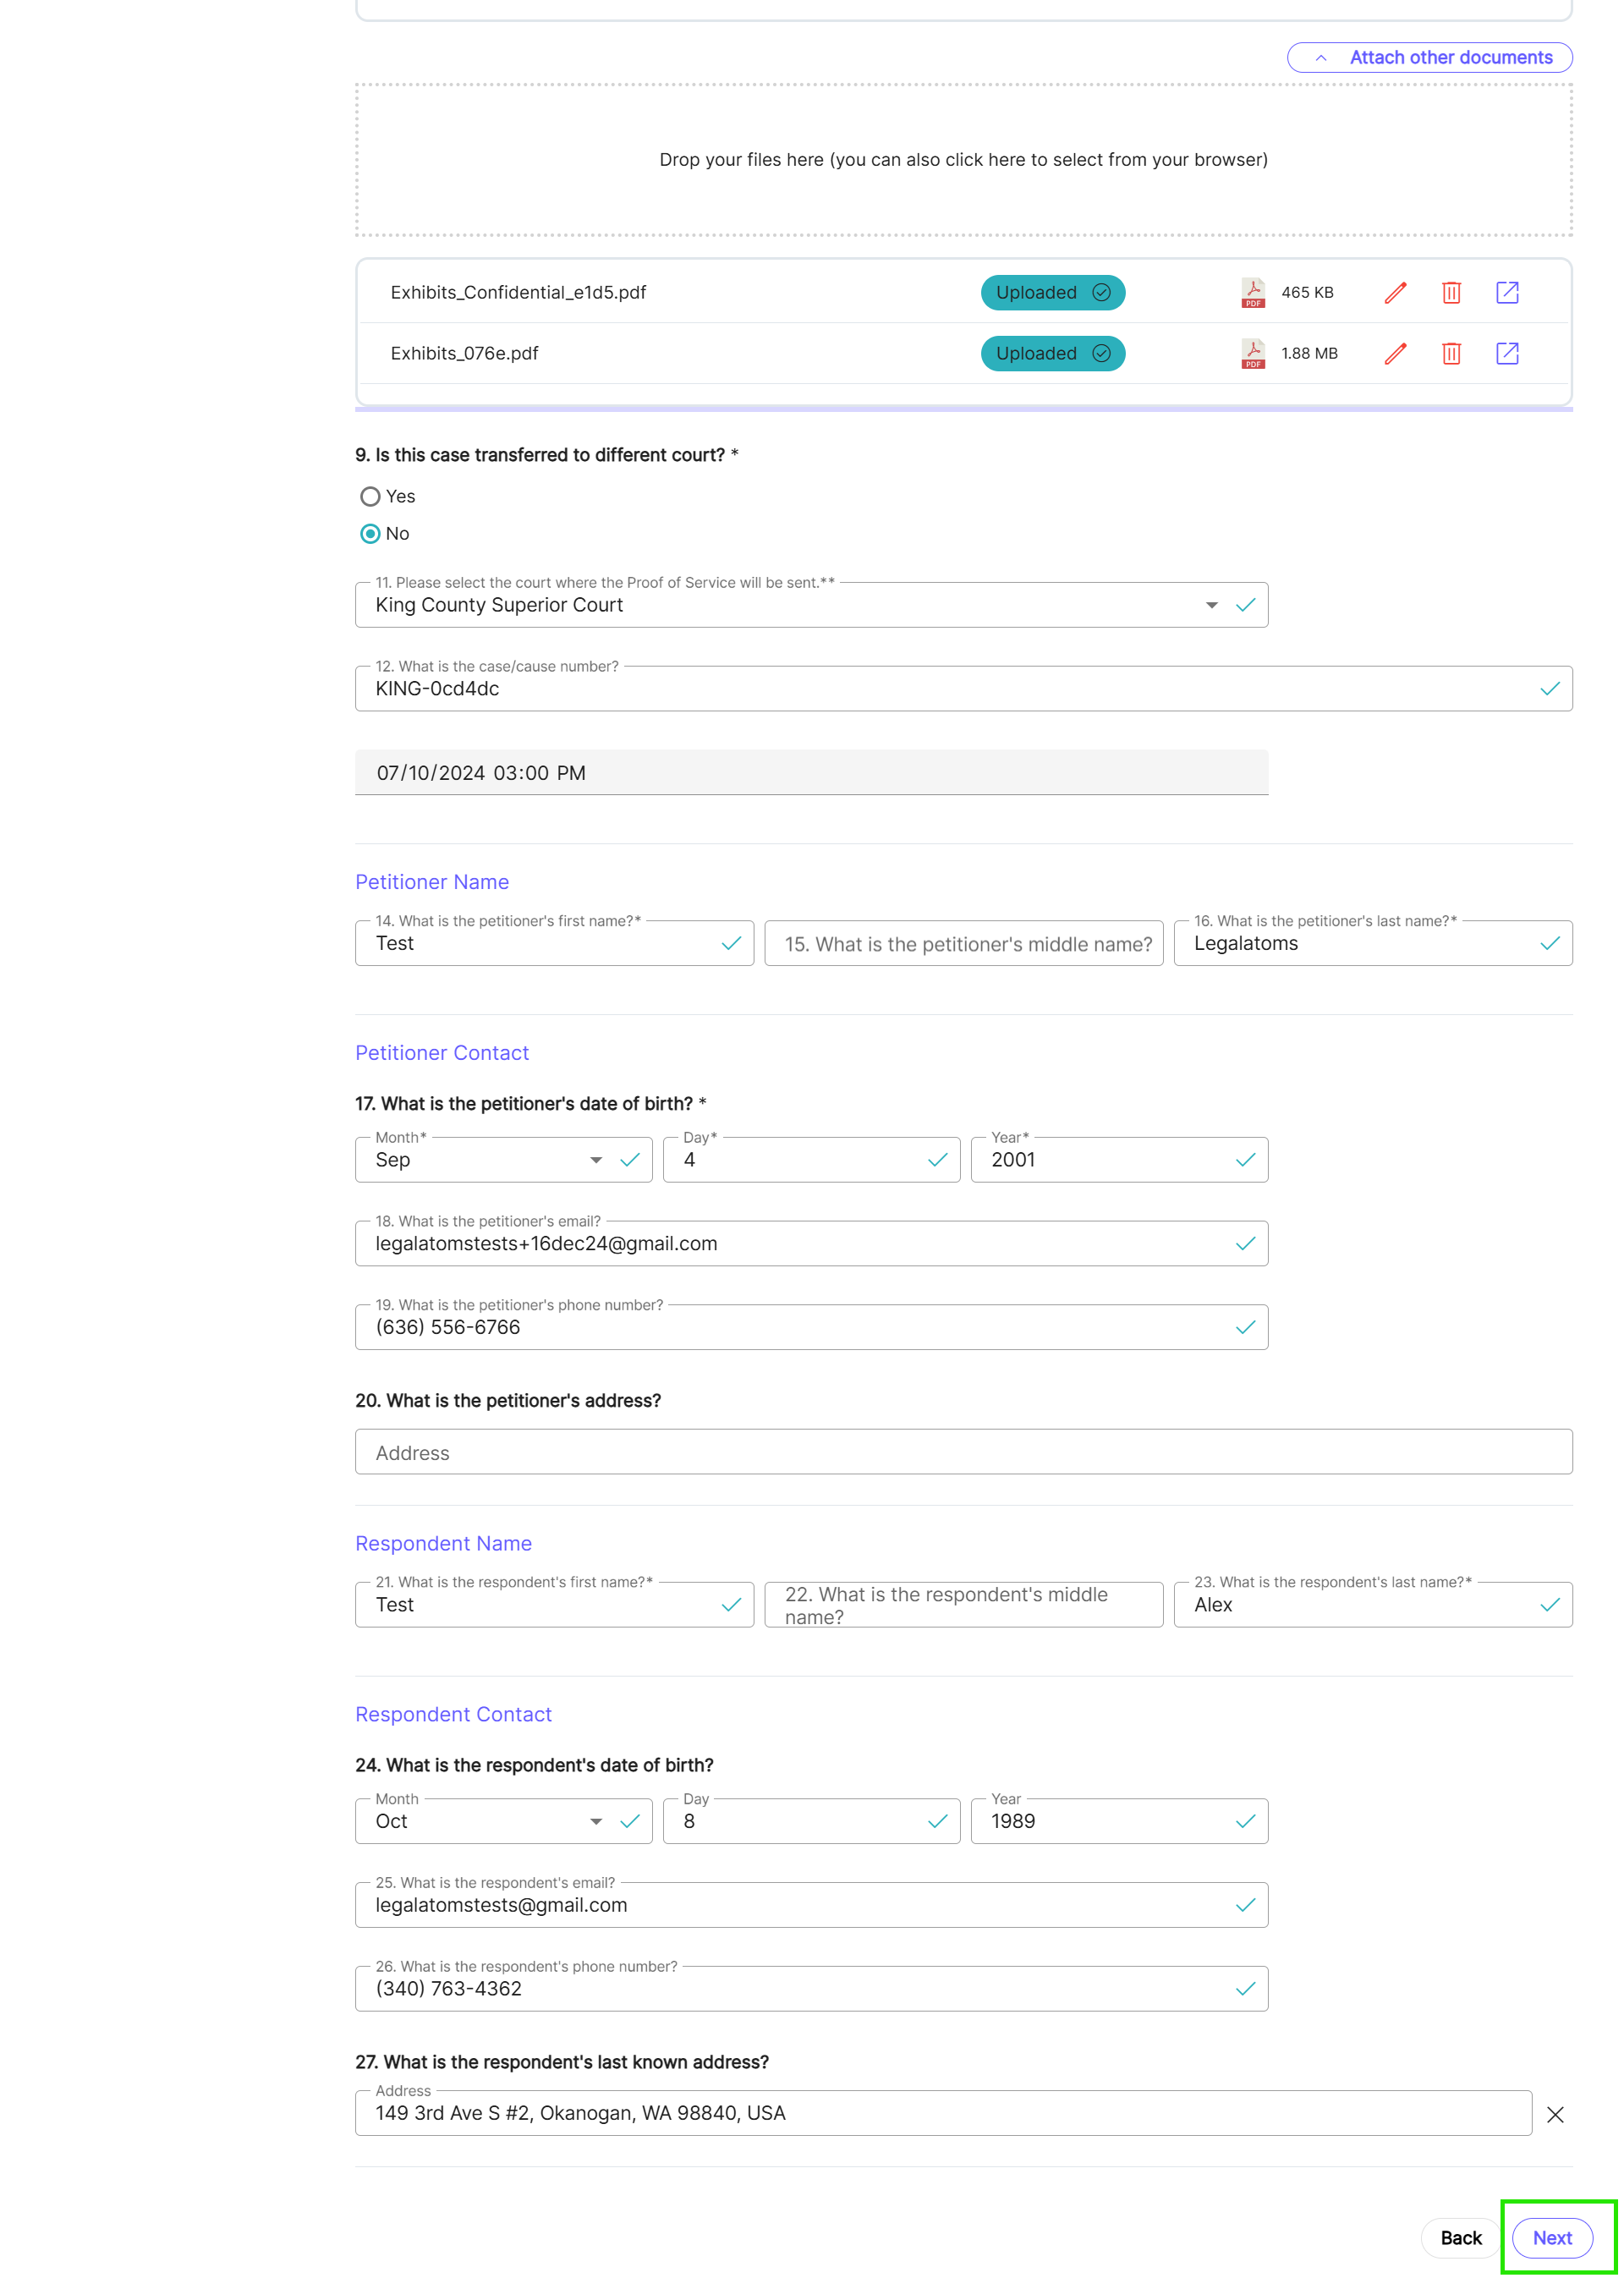This screenshot has width=1624, height=2289.
Task: Select Yes for case transferred
Action: click(370, 497)
